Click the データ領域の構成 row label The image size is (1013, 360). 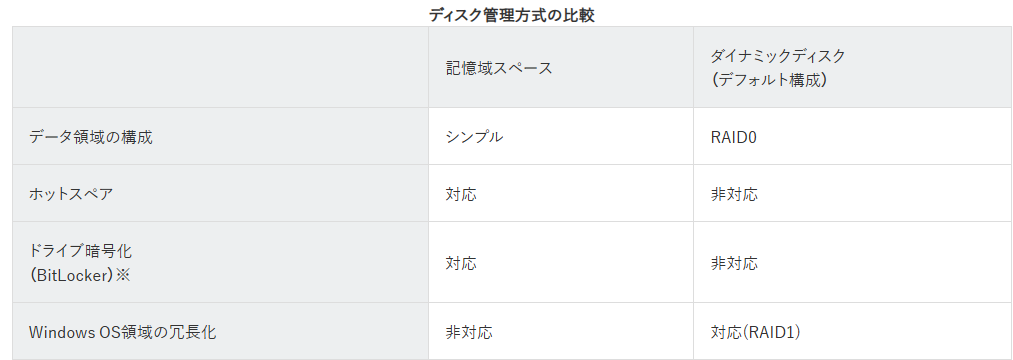pyautogui.click(x=91, y=137)
